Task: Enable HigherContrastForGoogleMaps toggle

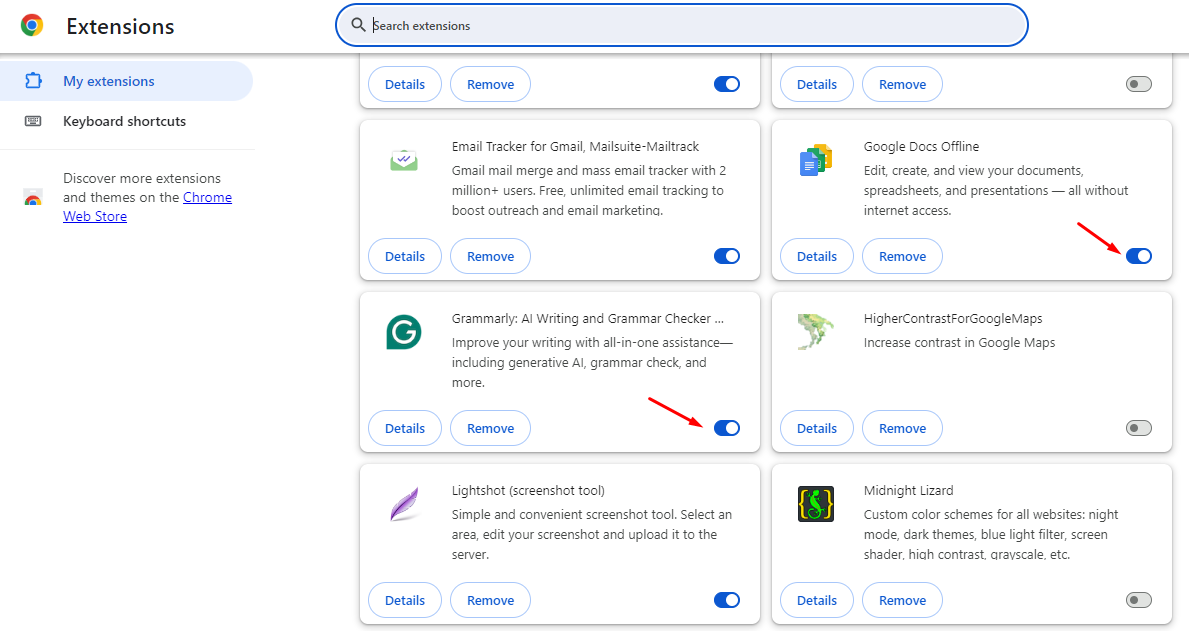Action: [x=1138, y=428]
